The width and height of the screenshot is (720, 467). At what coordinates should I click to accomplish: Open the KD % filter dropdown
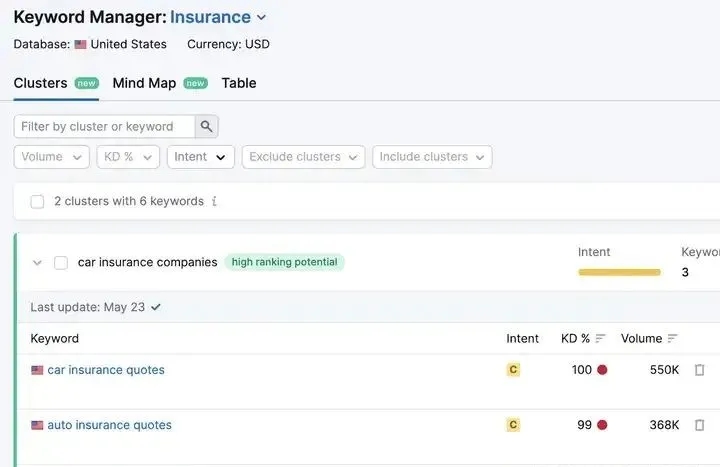(x=128, y=157)
